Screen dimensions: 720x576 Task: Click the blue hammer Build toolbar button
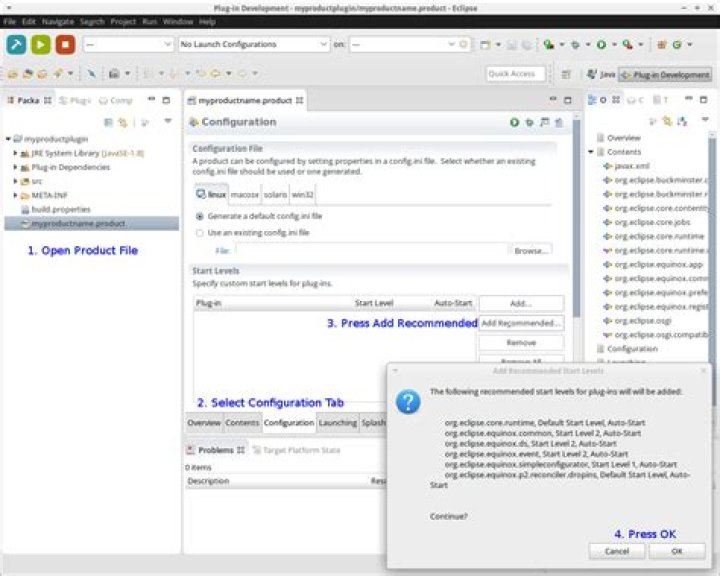[16, 45]
